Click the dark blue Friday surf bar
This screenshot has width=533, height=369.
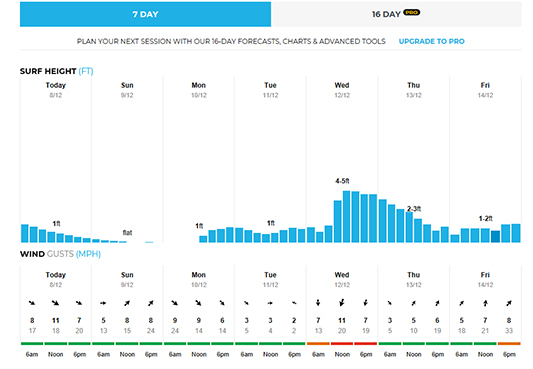496,236
